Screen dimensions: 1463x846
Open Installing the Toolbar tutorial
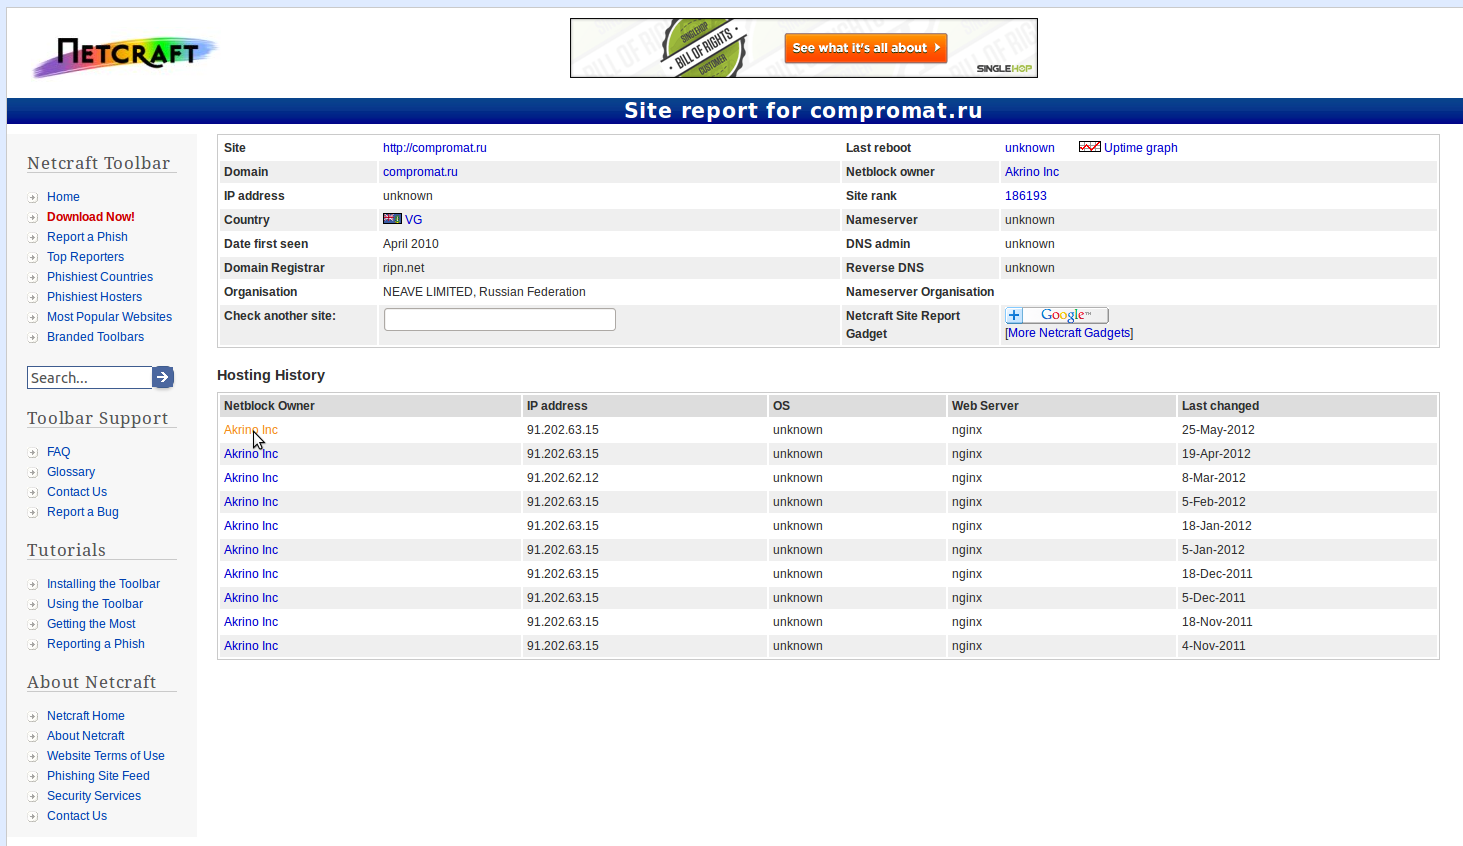click(x=103, y=584)
